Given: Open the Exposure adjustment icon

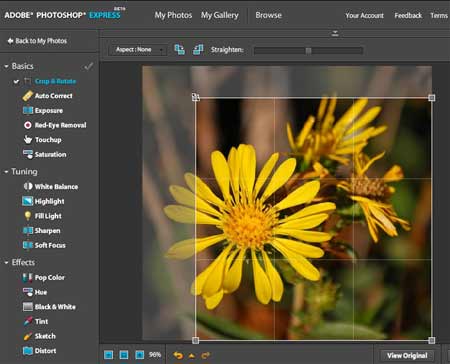Looking at the screenshot, I should [28, 110].
